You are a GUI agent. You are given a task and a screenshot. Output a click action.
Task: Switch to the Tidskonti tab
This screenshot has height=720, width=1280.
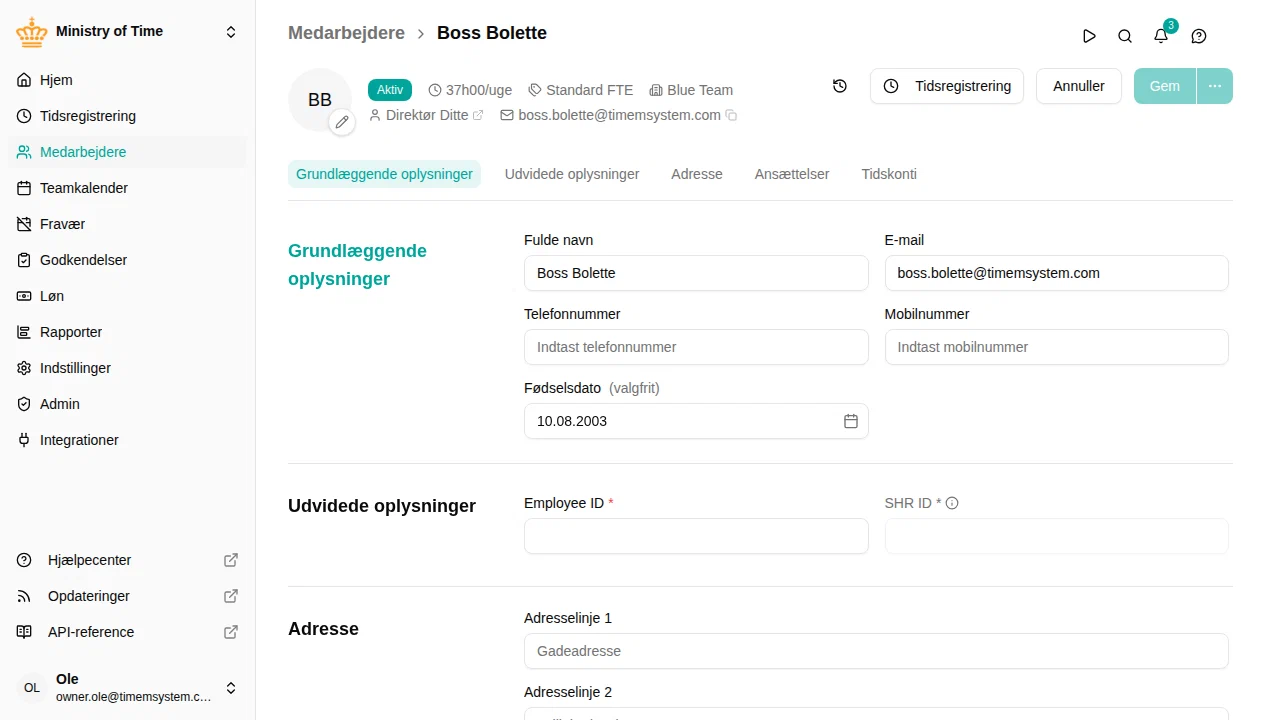coord(889,174)
